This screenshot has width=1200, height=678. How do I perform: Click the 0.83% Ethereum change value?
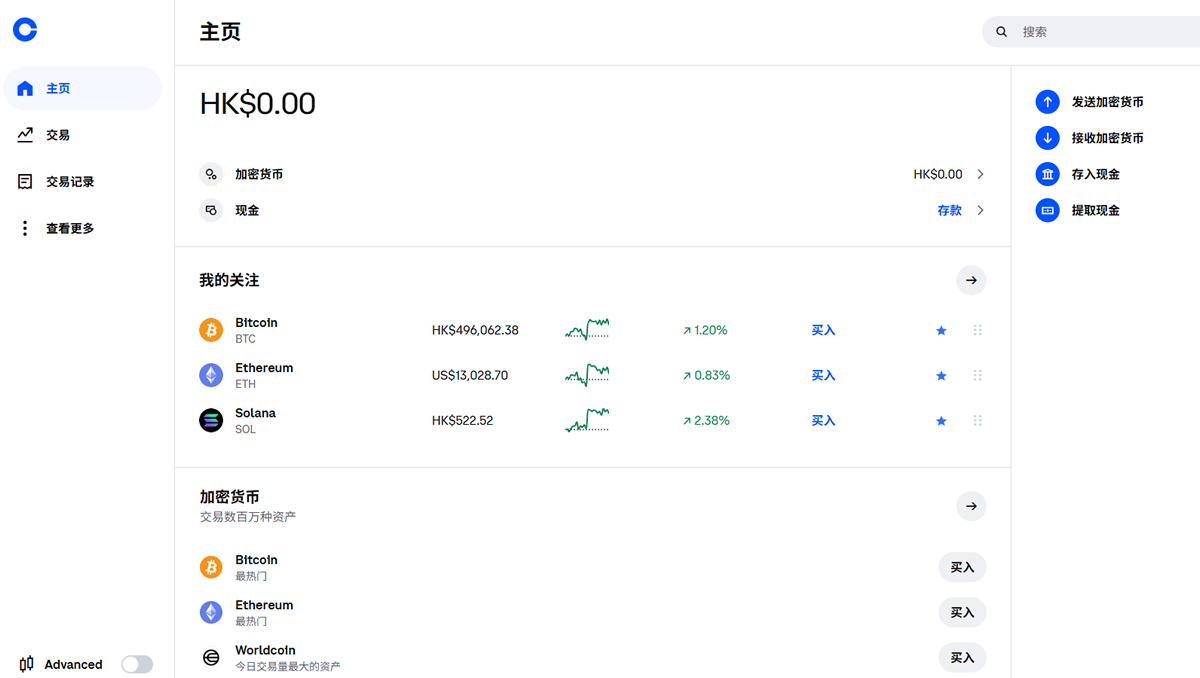(712, 375)
